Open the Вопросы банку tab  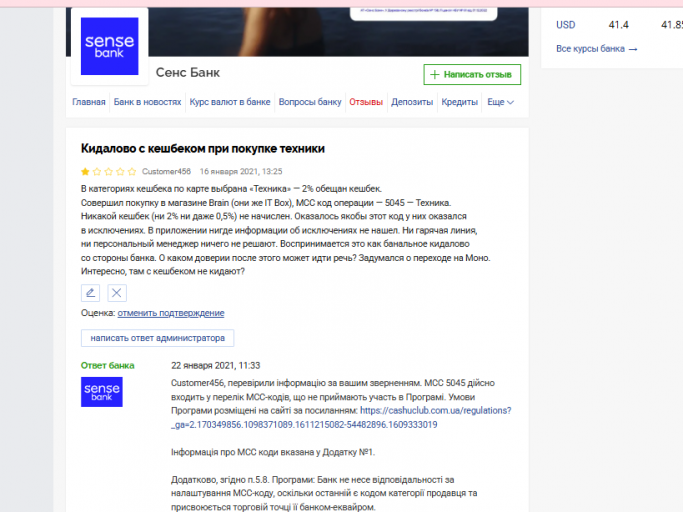[x=310, y=102]
